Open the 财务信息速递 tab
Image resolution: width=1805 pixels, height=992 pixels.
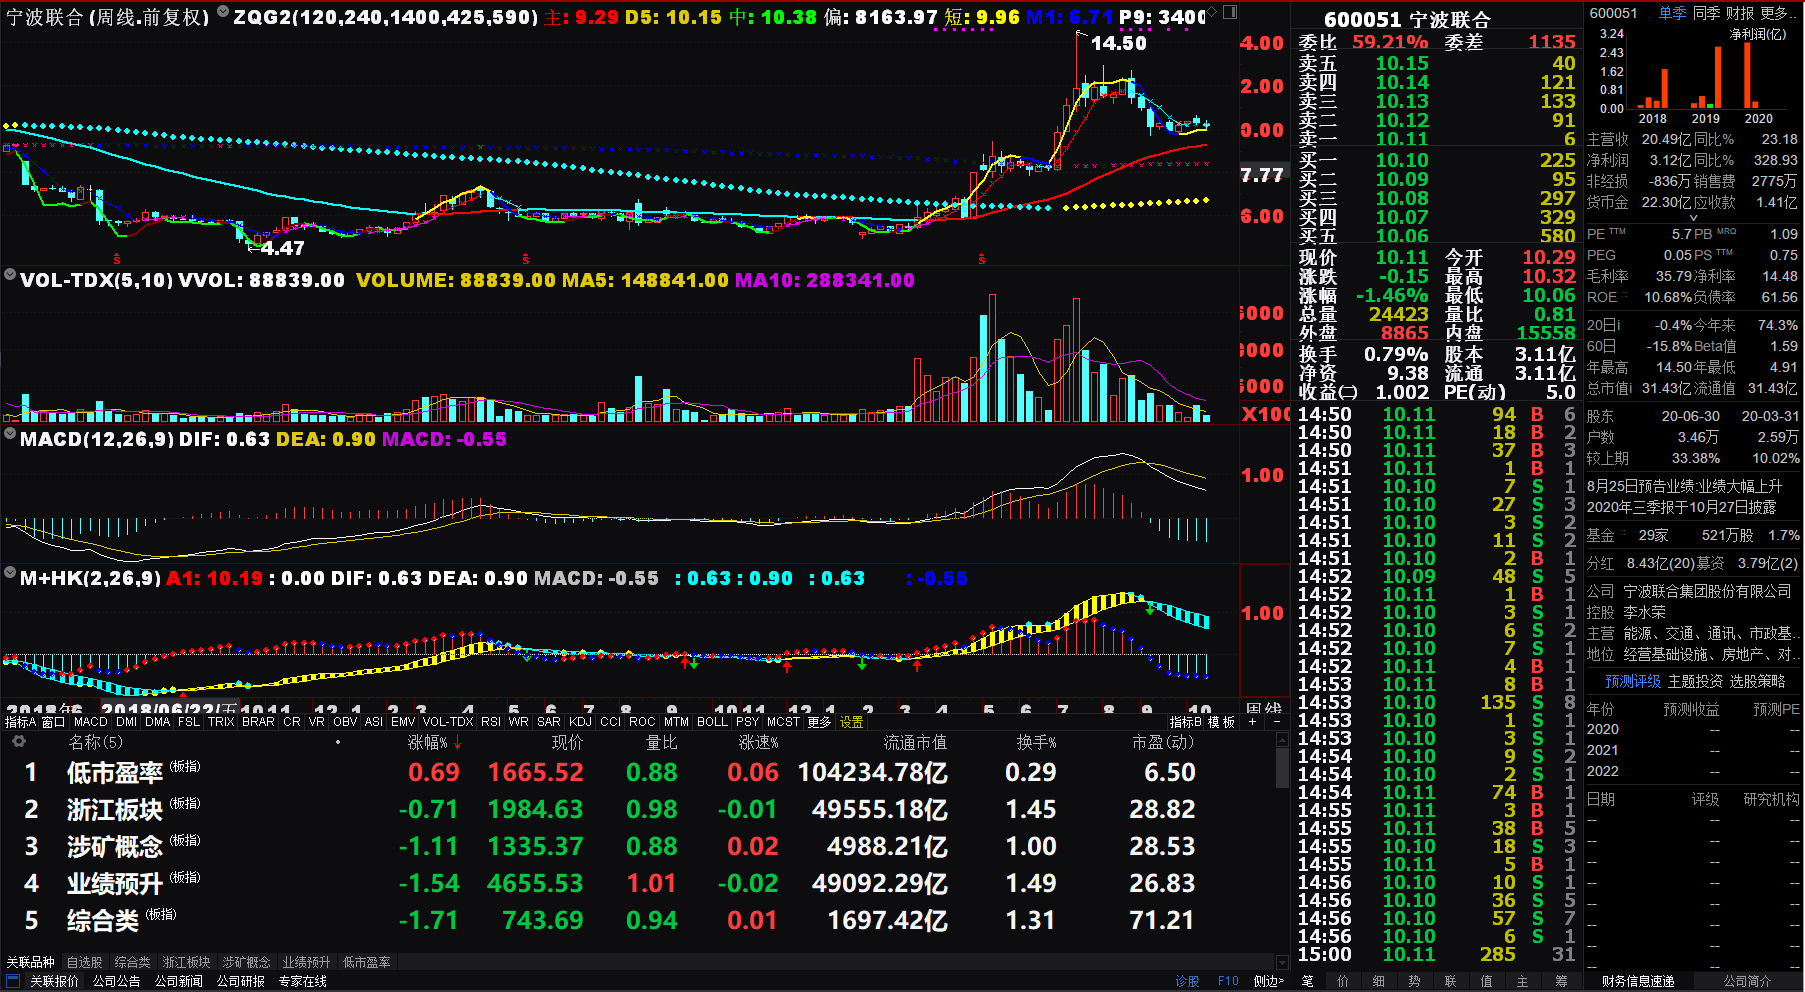click(1637, 981)
